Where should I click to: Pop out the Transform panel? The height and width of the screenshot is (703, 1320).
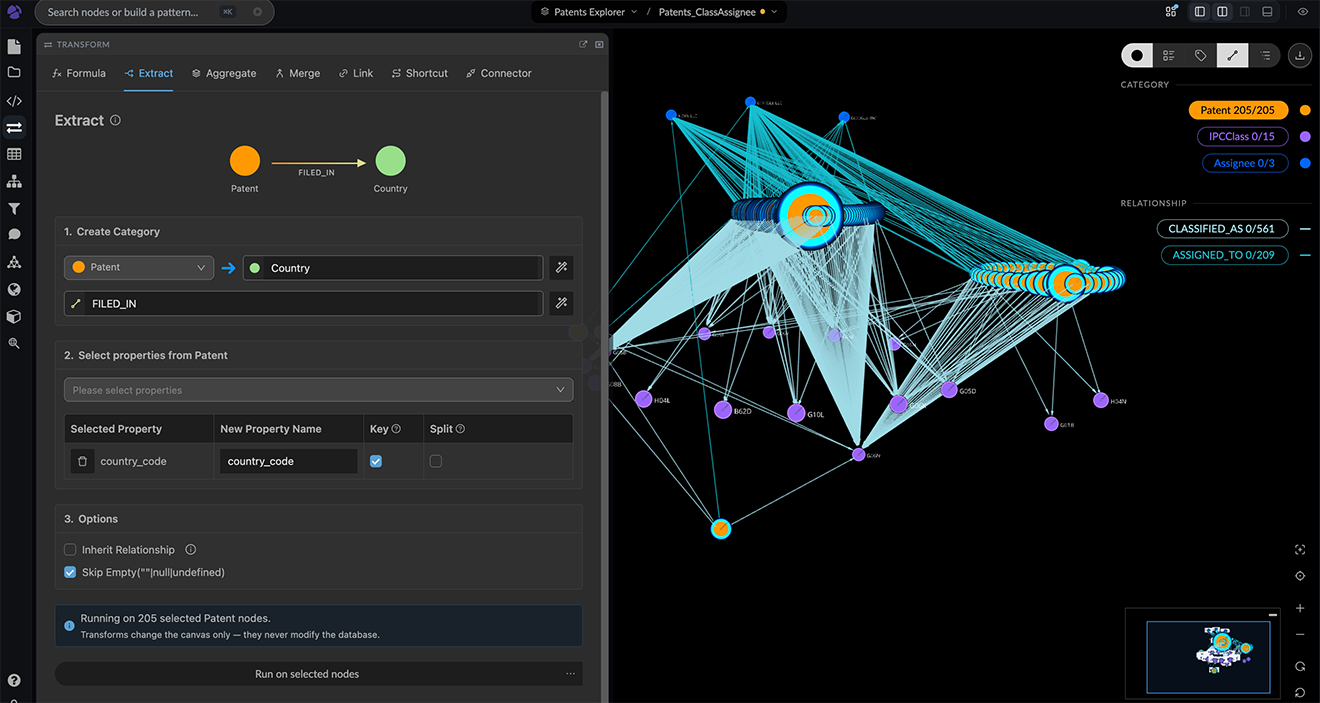tap(583, 44)
